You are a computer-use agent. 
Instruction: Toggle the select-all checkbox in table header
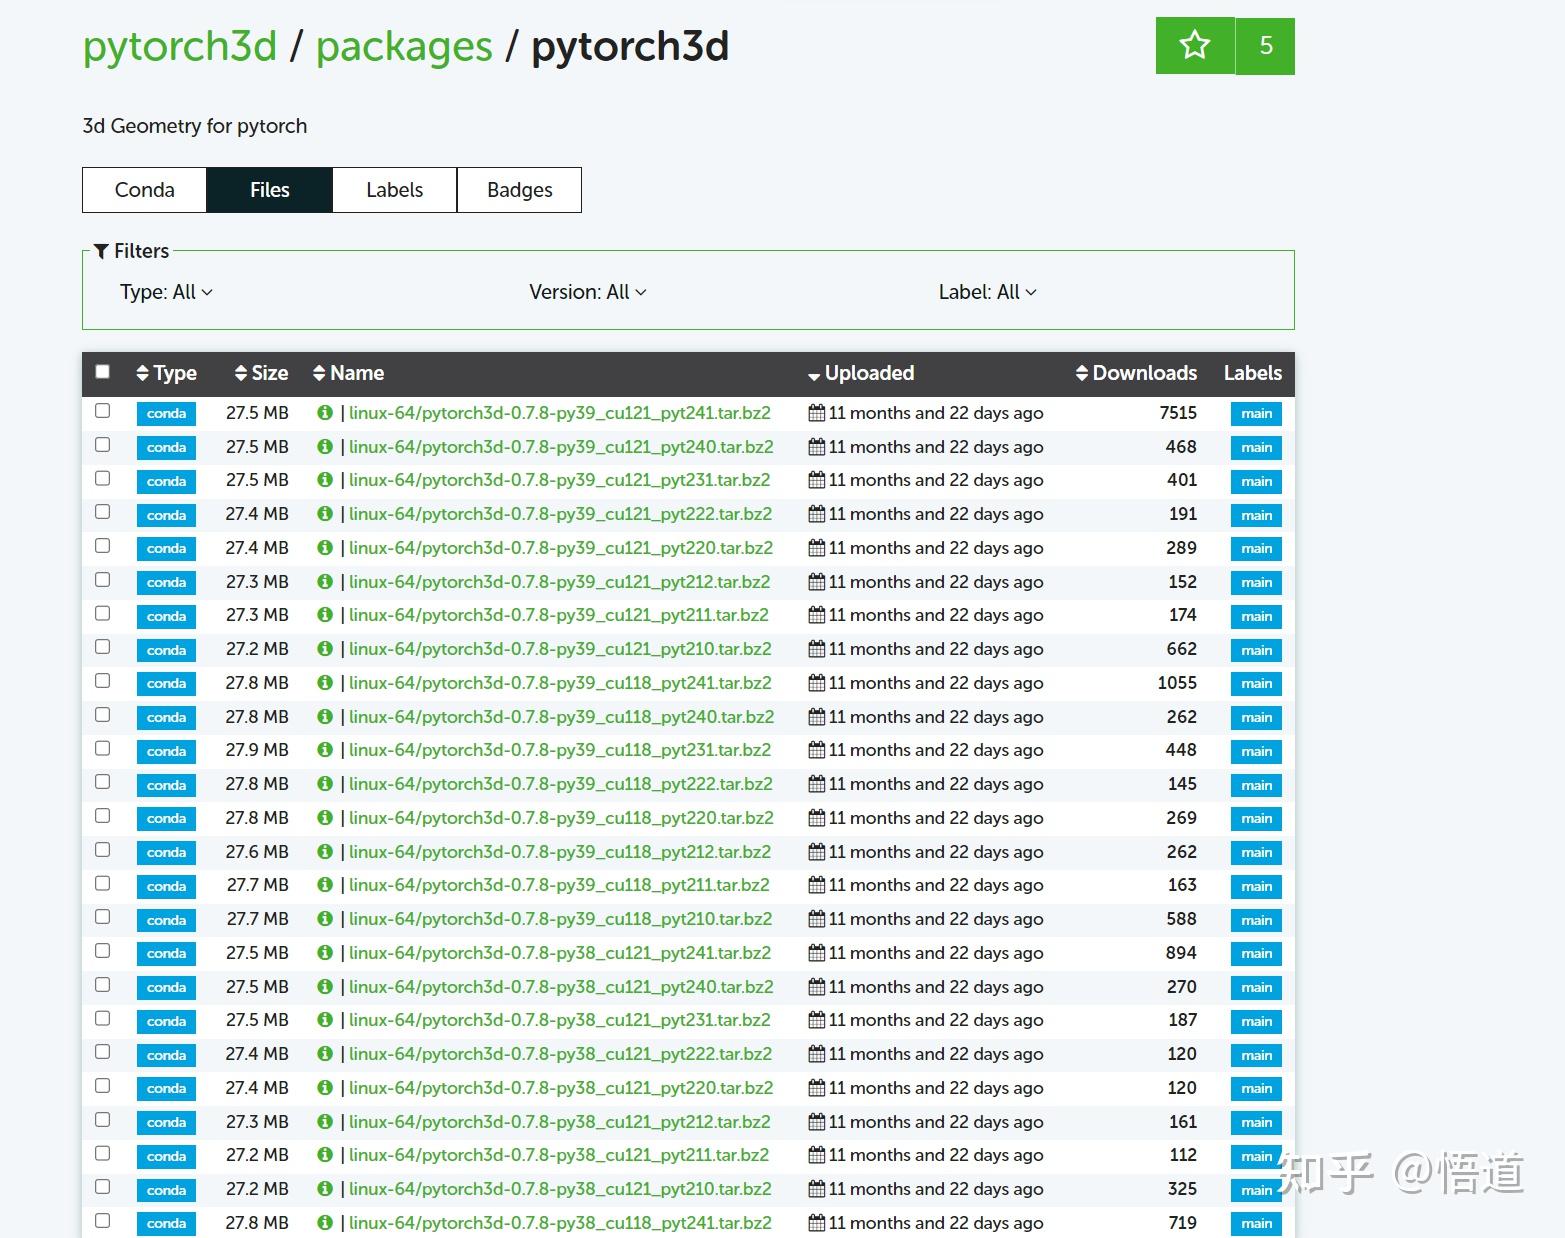click(x=102, y=370)
